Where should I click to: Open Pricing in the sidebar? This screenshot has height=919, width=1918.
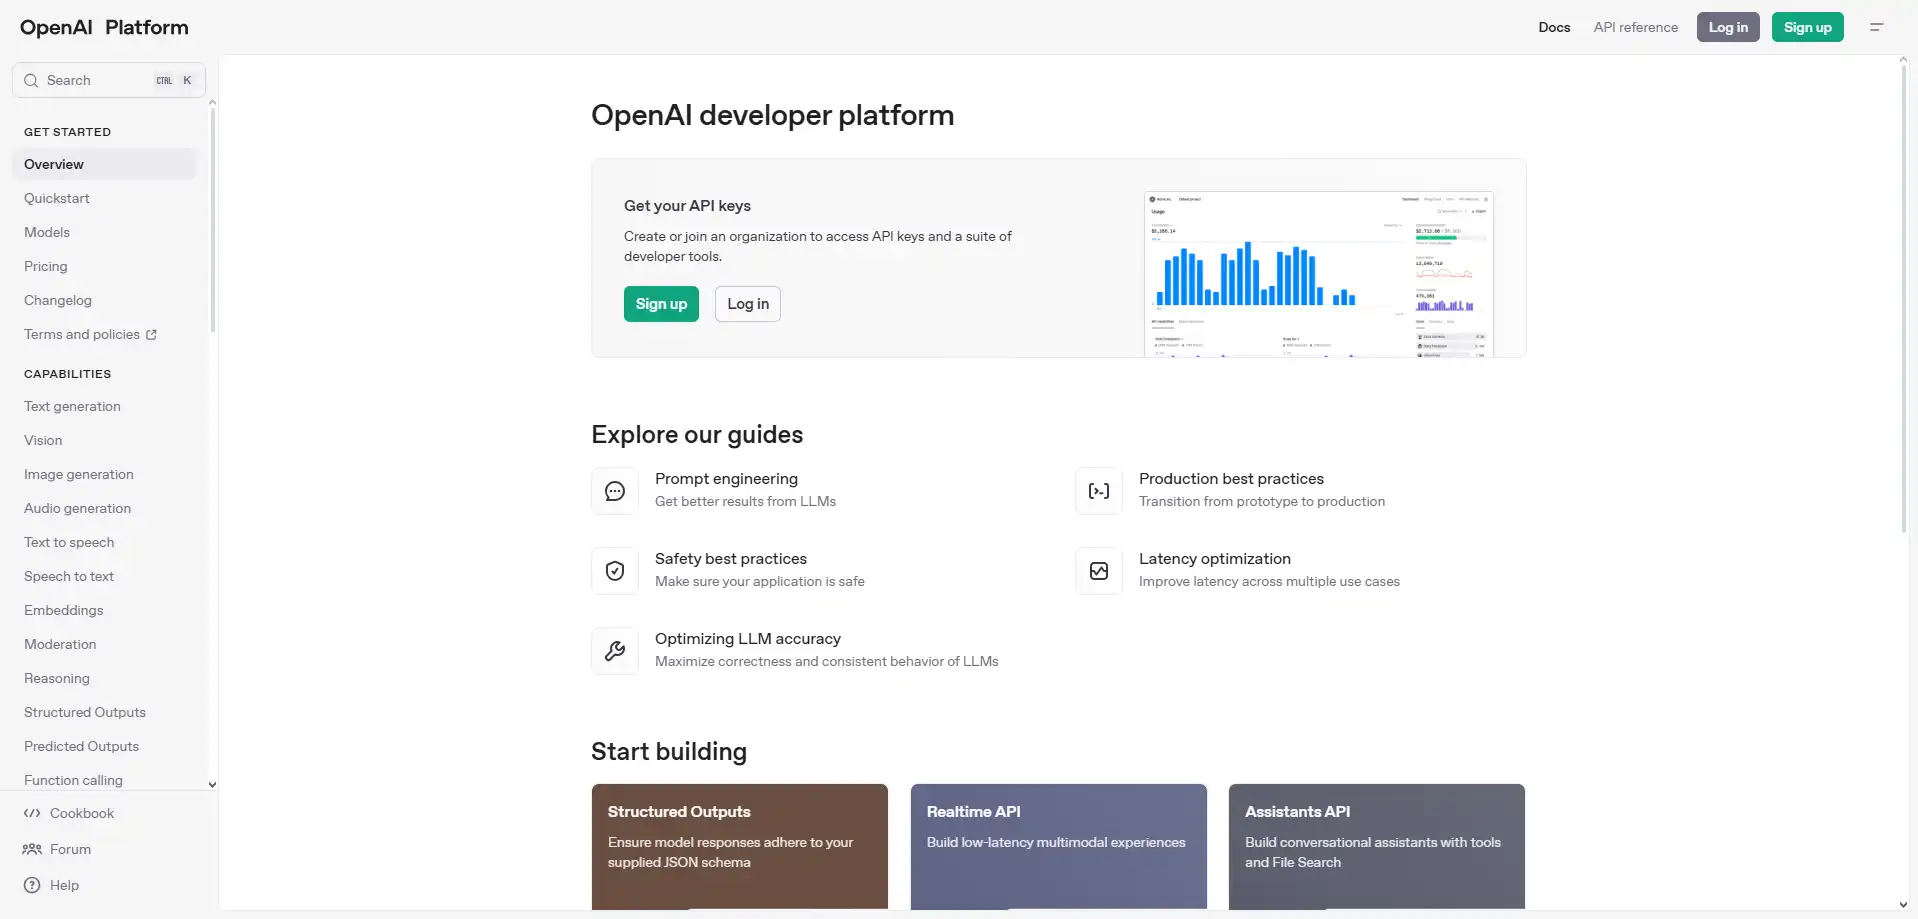(46, 267)
